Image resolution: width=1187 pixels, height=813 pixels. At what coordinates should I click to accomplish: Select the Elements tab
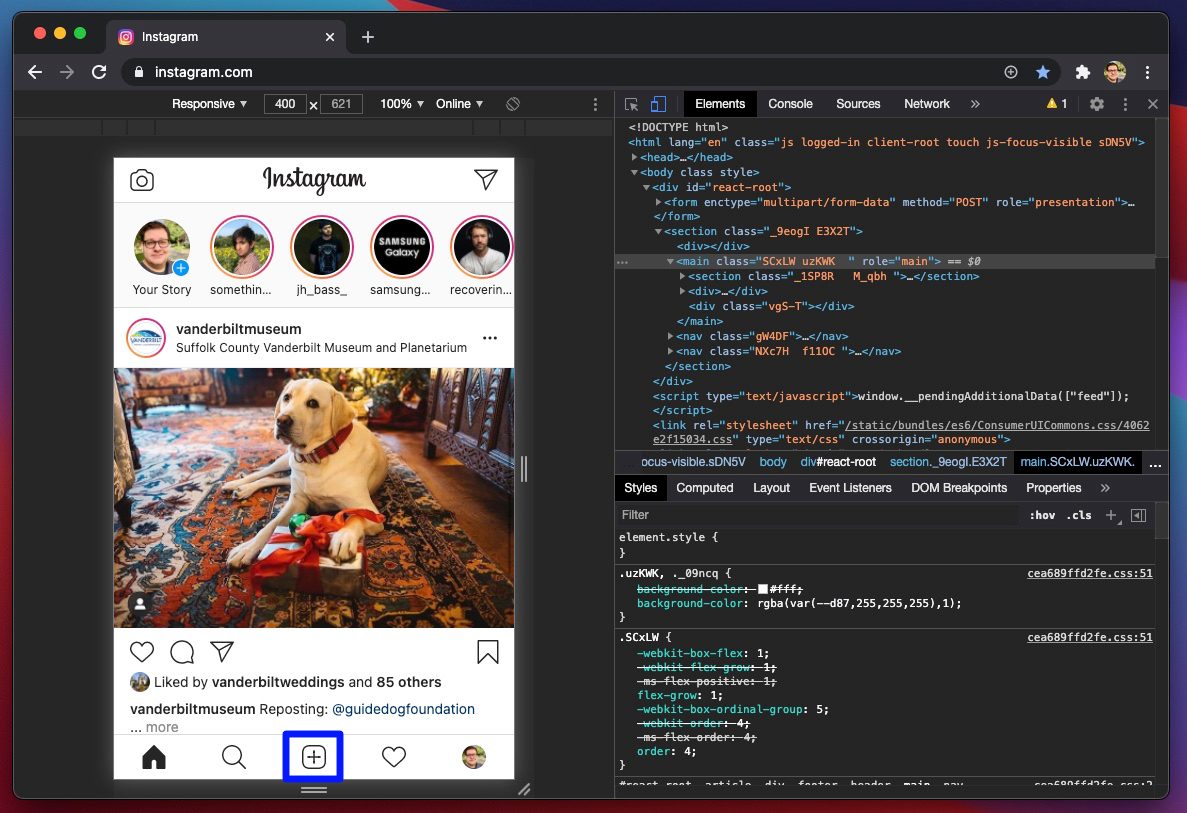tap(720, 104)
